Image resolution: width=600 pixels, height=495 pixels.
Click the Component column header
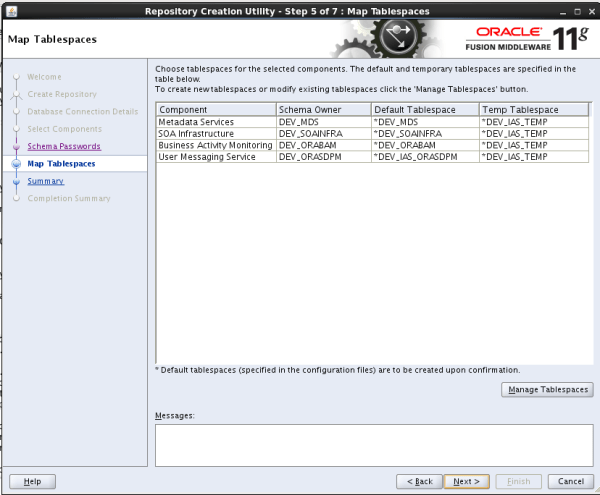point(215,109)
